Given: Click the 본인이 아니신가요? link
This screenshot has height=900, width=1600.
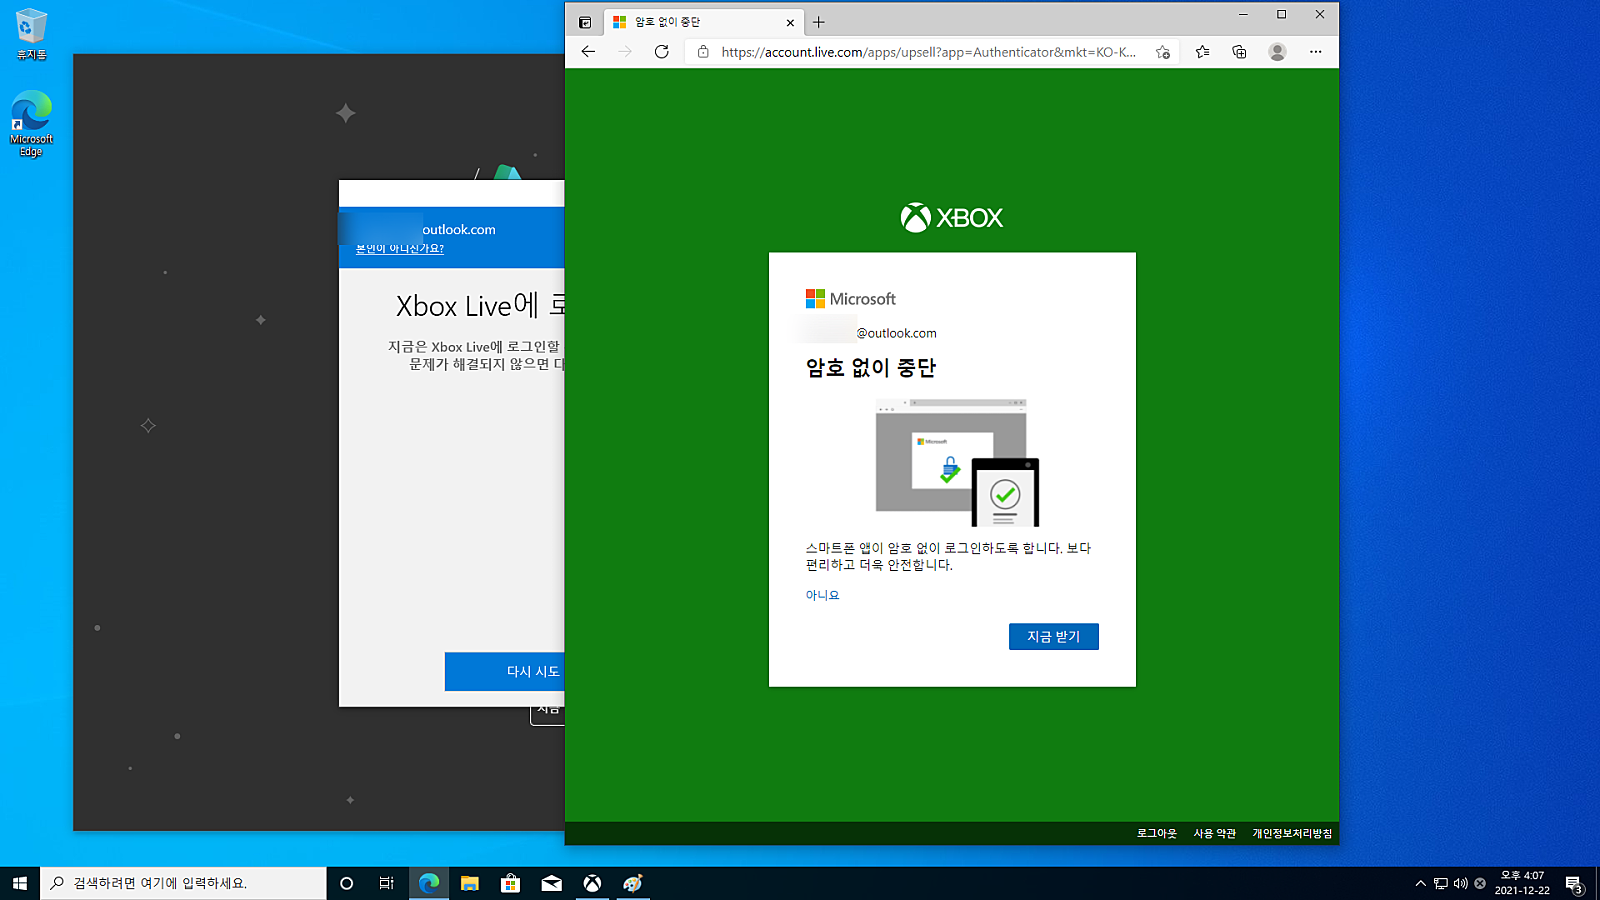Looking at the screenshot, I should point(400,249).
